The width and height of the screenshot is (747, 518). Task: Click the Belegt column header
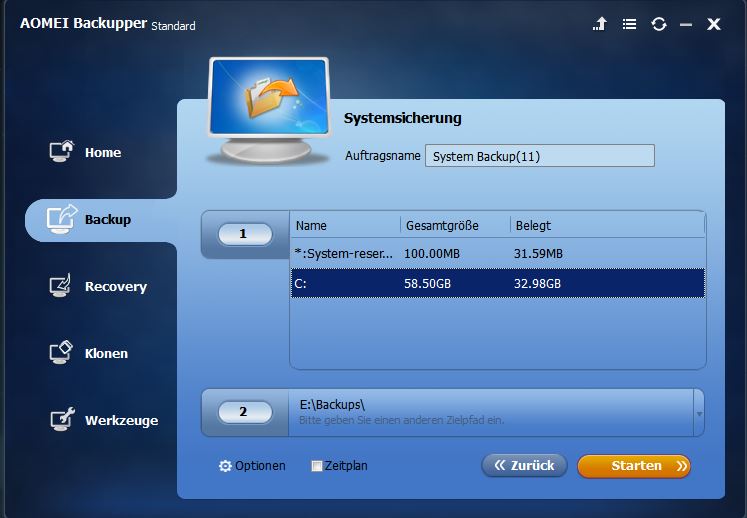[607, 225]
